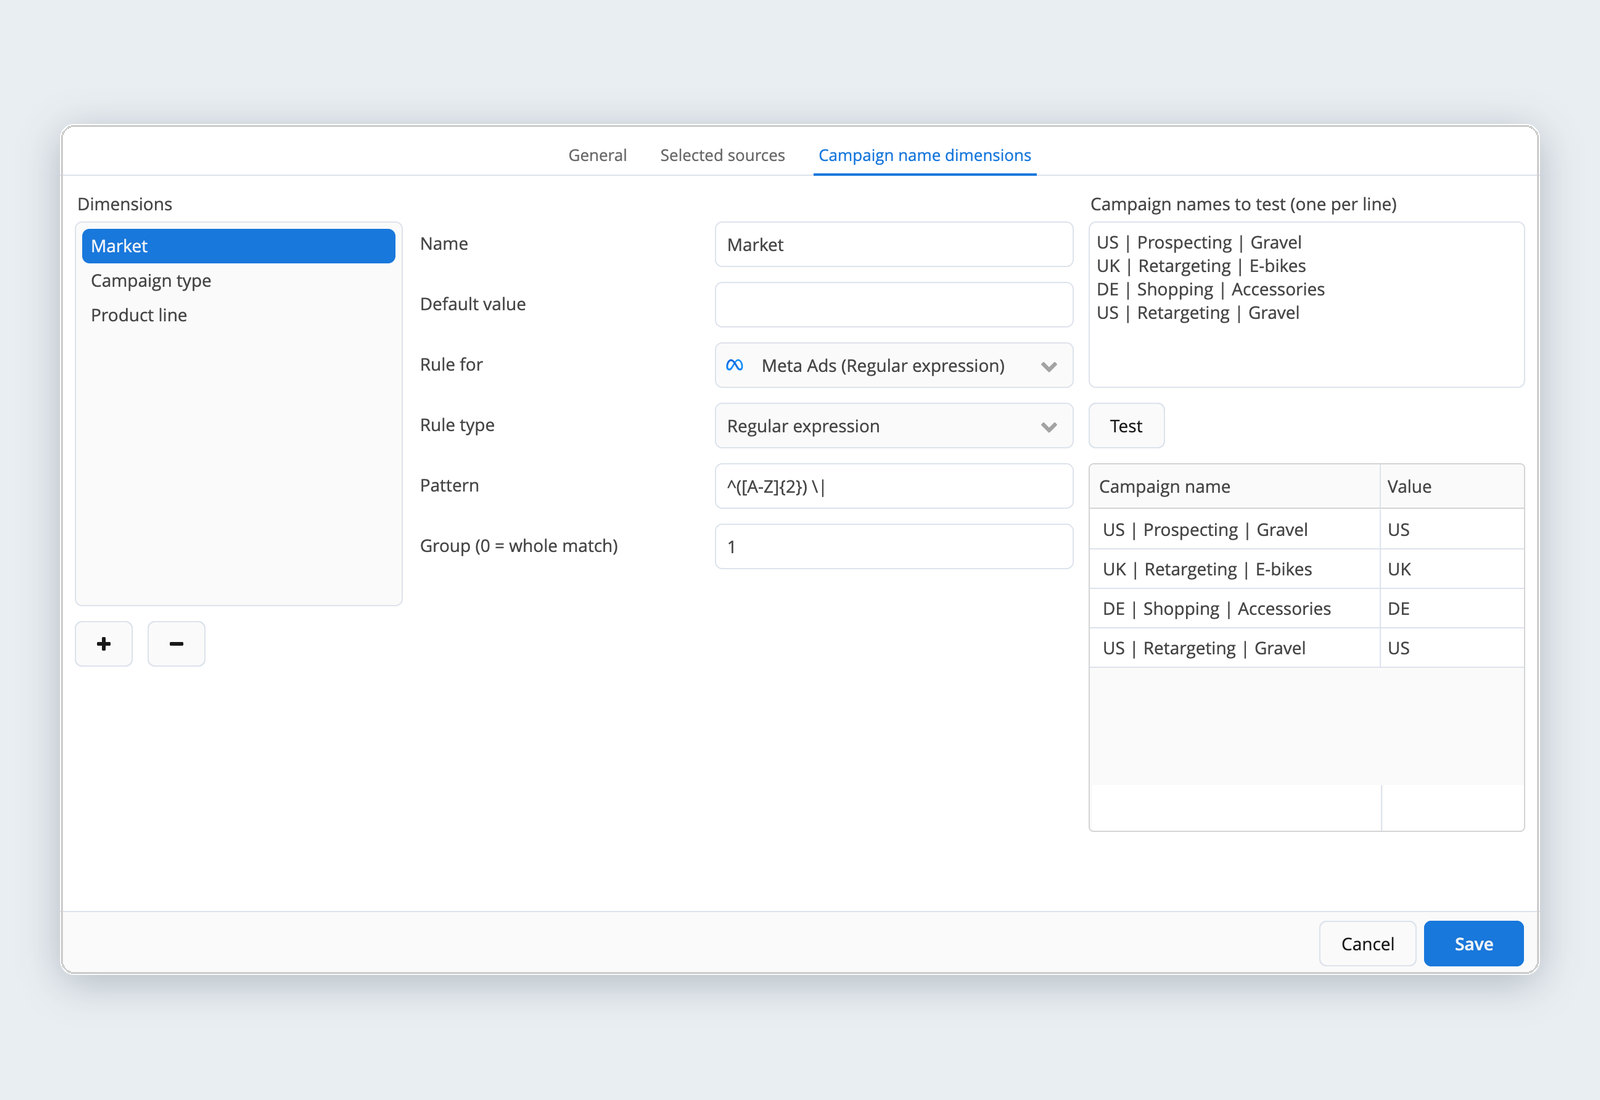Click the Campaign name column header
Screen dimensions: 1600x1100
(1234, 487)
